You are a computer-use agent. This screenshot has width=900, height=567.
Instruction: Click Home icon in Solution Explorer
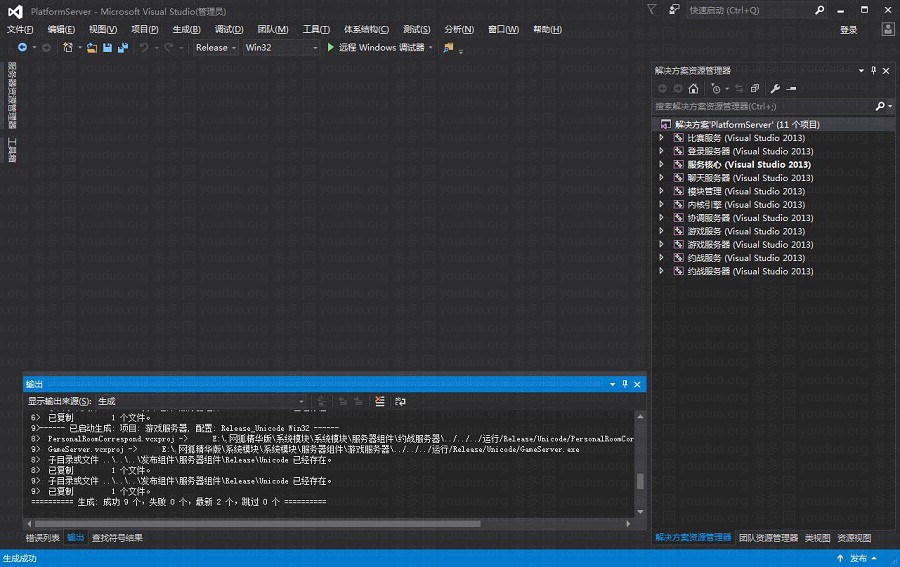tap(693, 88)
